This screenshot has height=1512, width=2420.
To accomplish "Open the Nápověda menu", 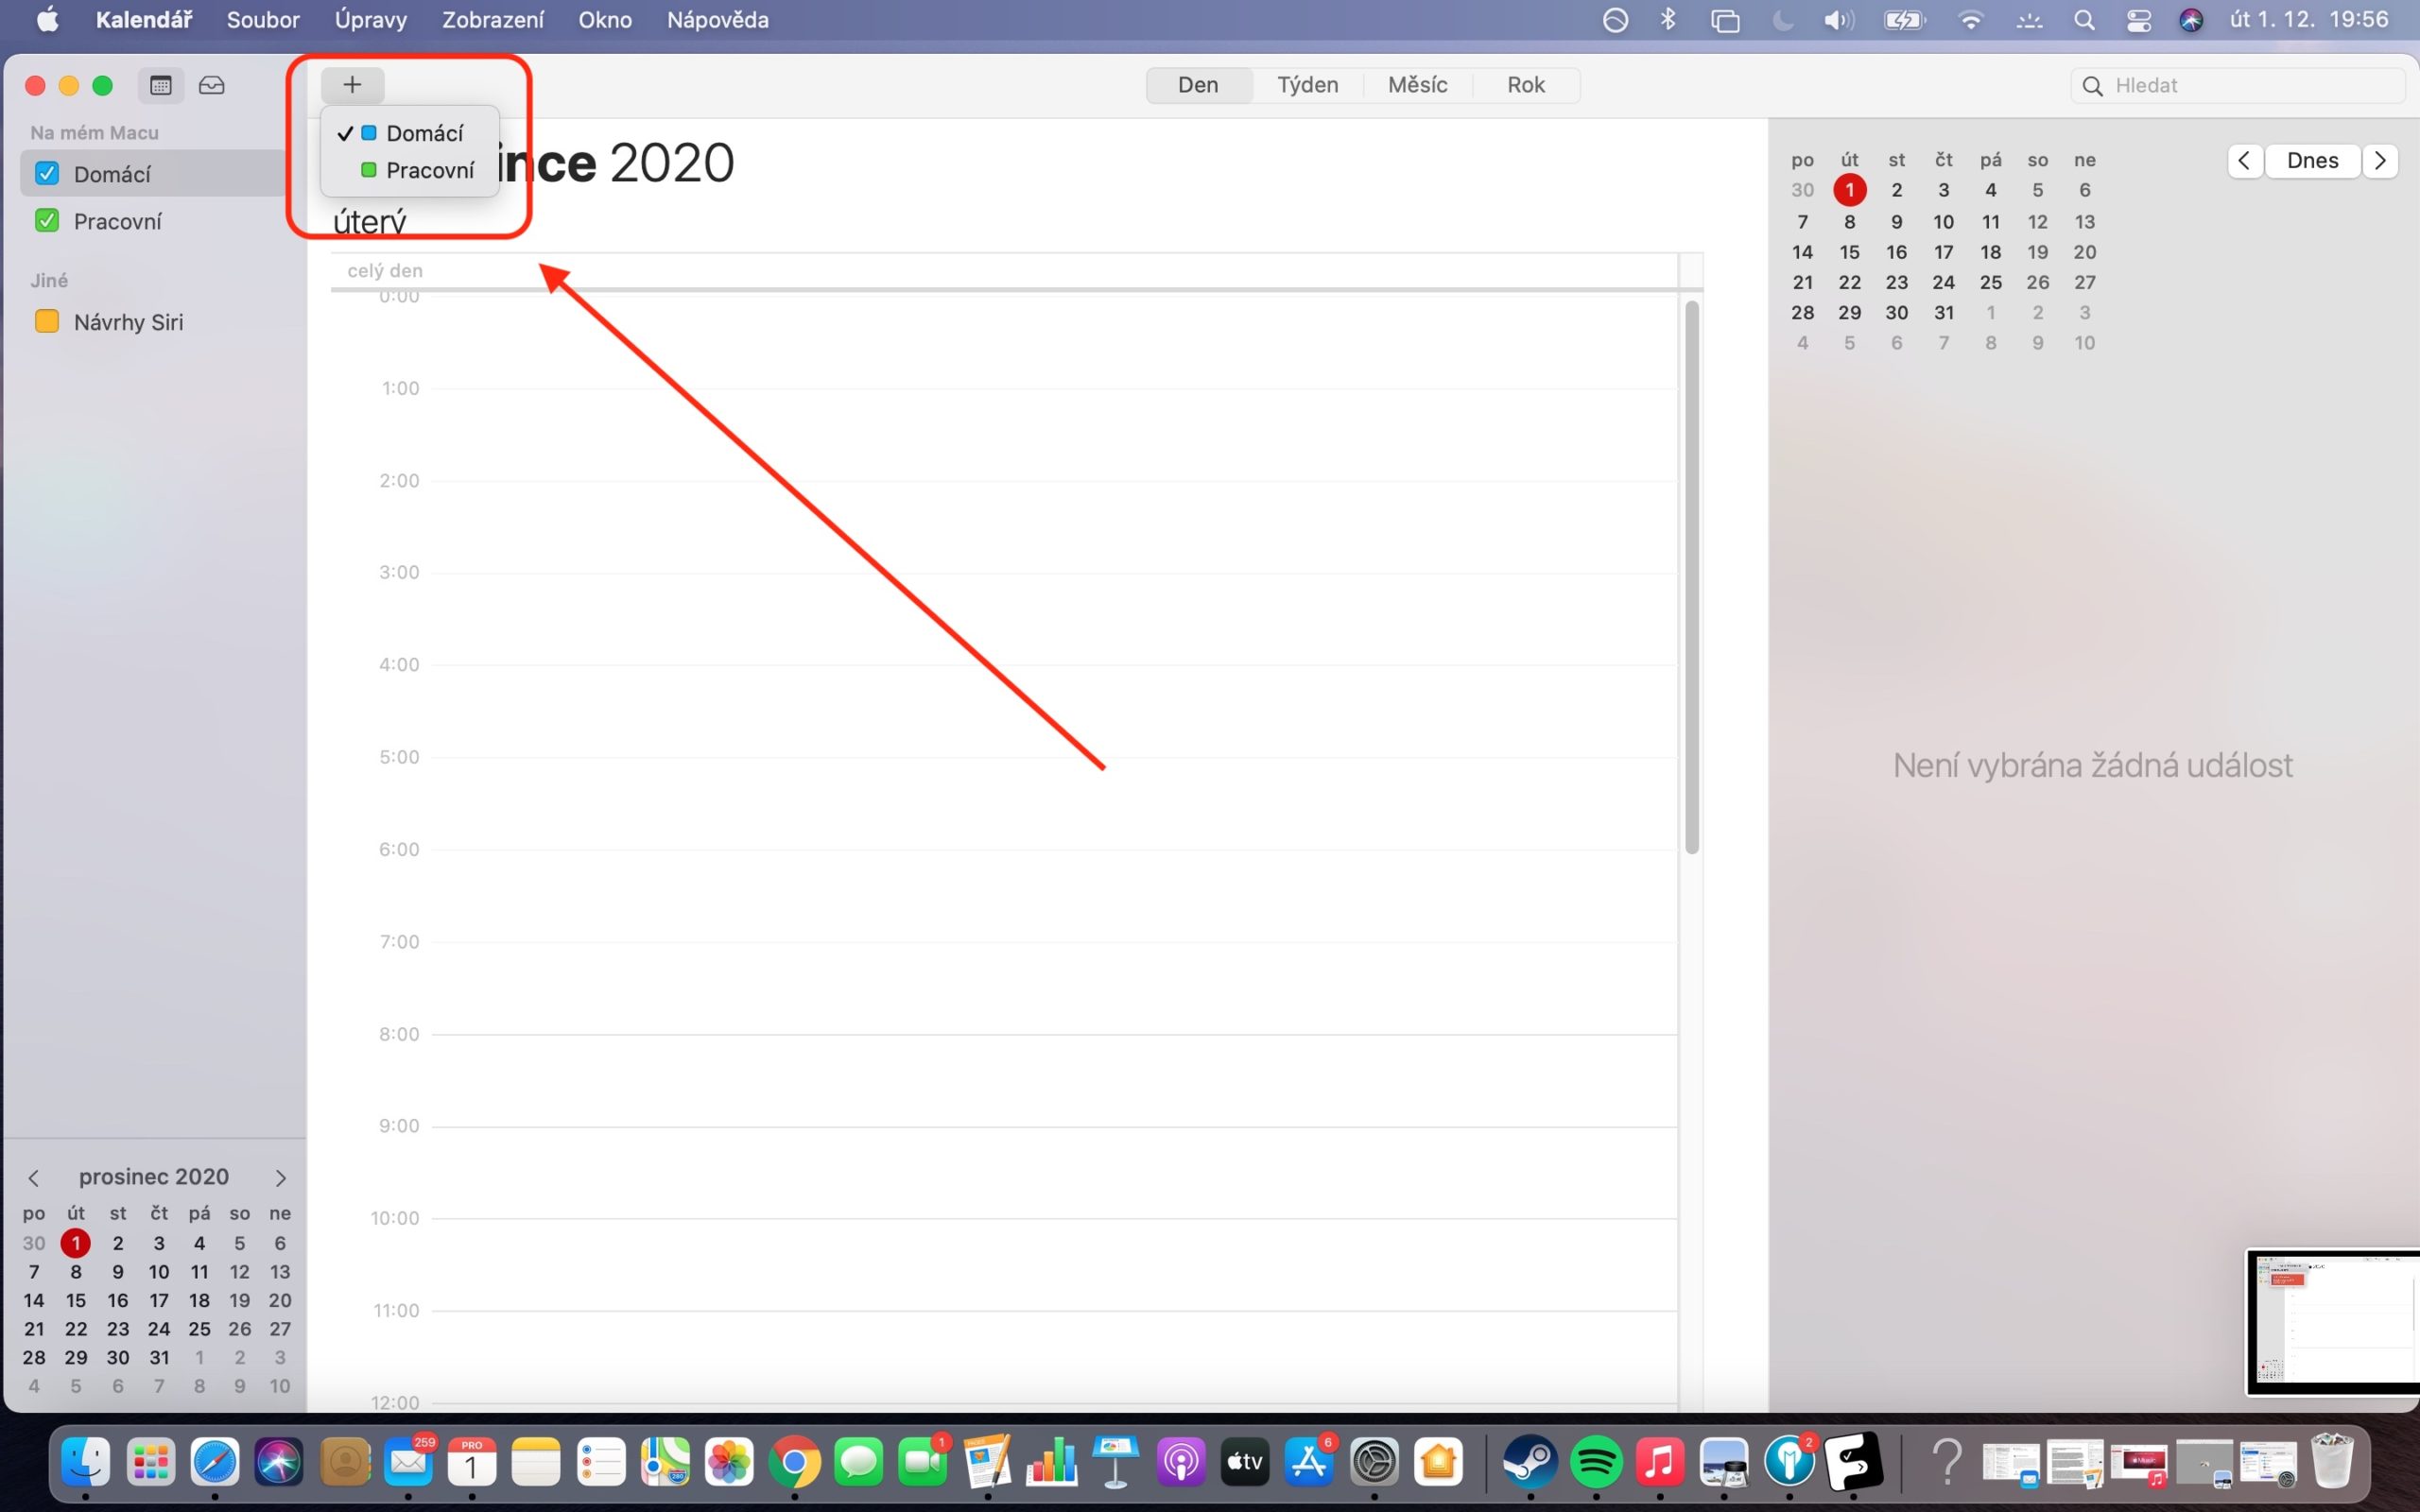I will (x=718, y=20).
